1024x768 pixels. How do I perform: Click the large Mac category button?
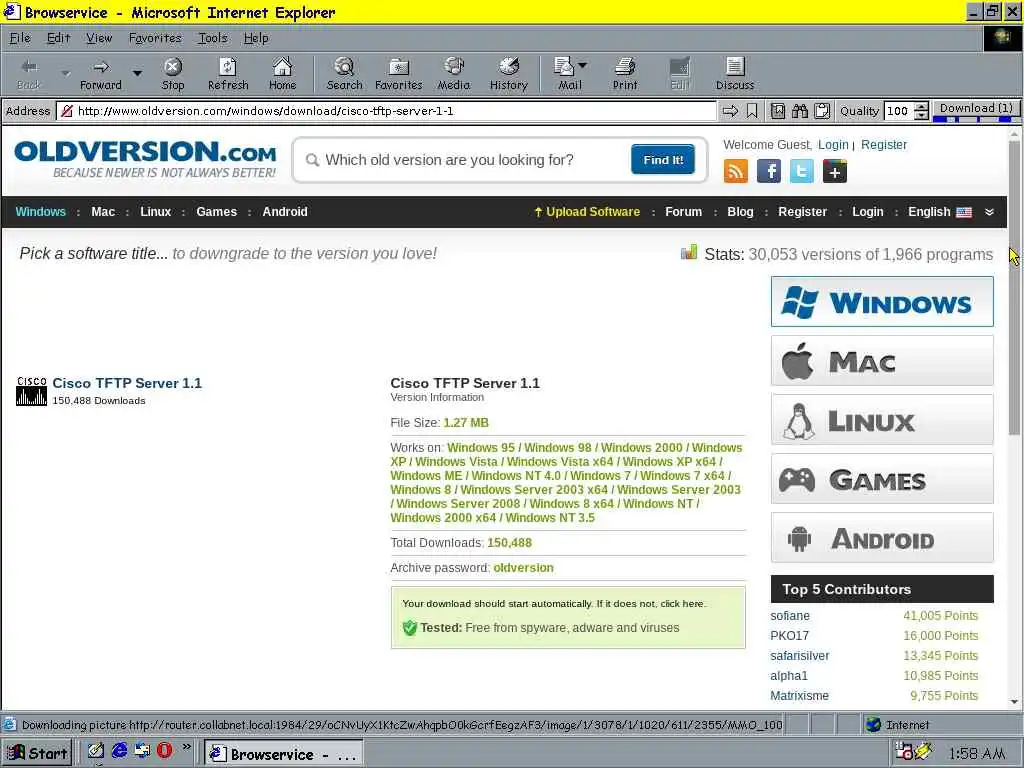[882, 360]
